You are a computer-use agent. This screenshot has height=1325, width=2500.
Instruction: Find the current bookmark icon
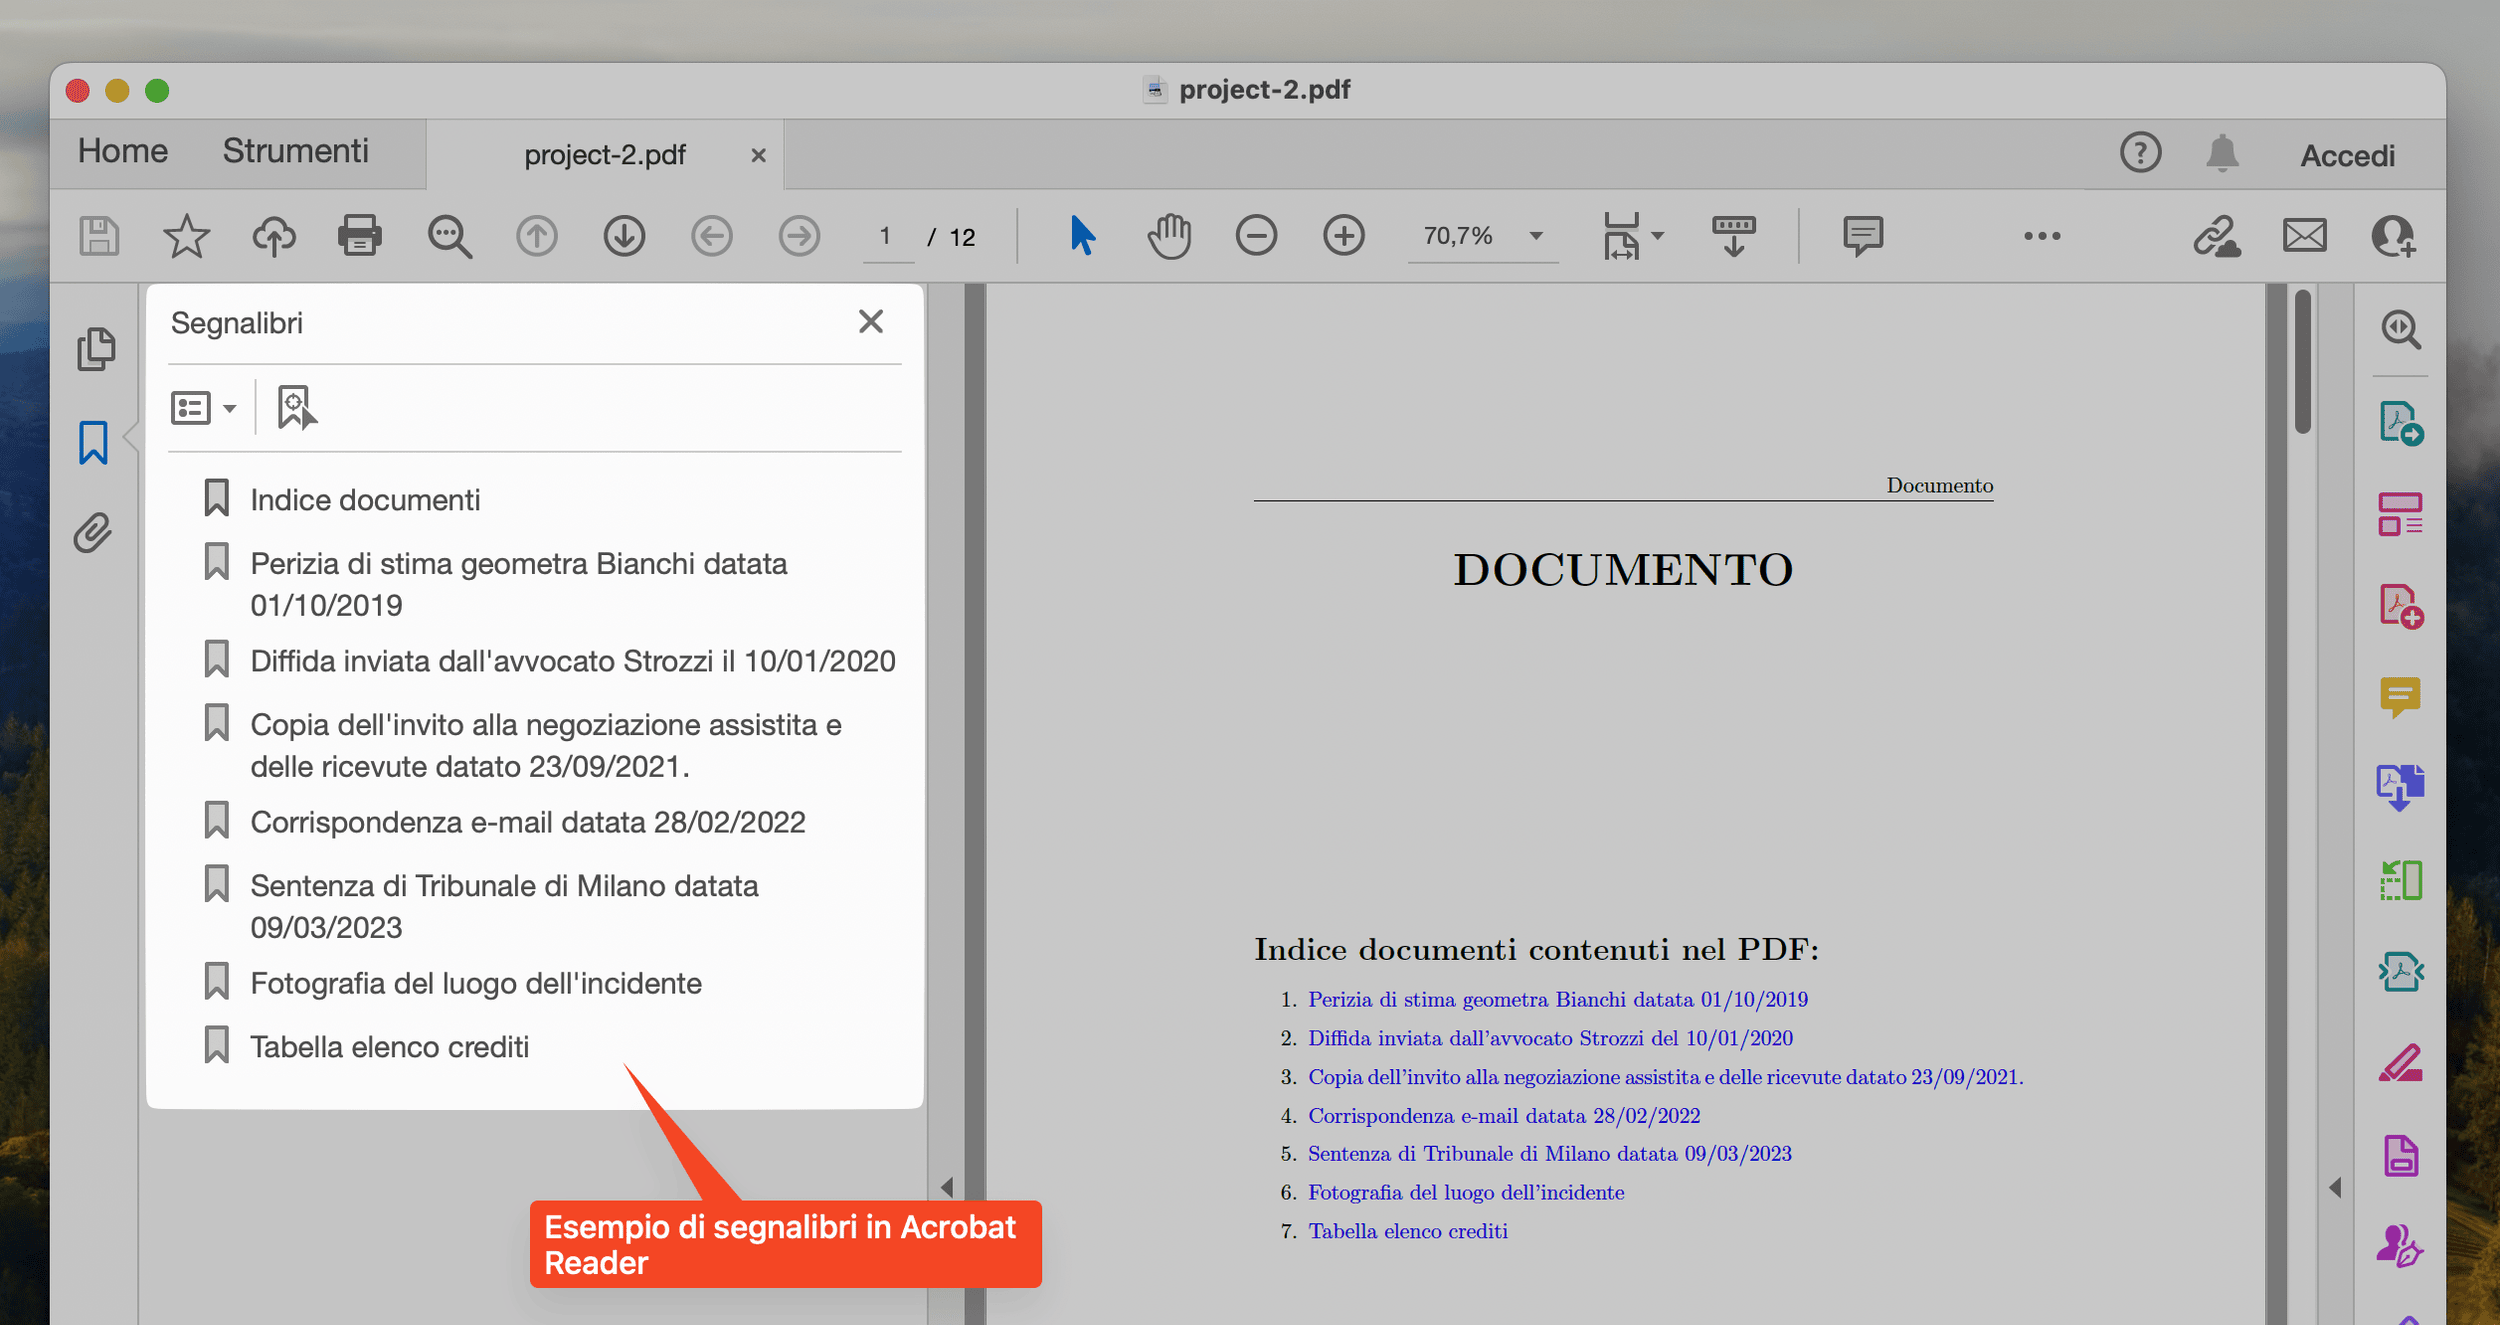pyautogui.click(x=297, y=408)
